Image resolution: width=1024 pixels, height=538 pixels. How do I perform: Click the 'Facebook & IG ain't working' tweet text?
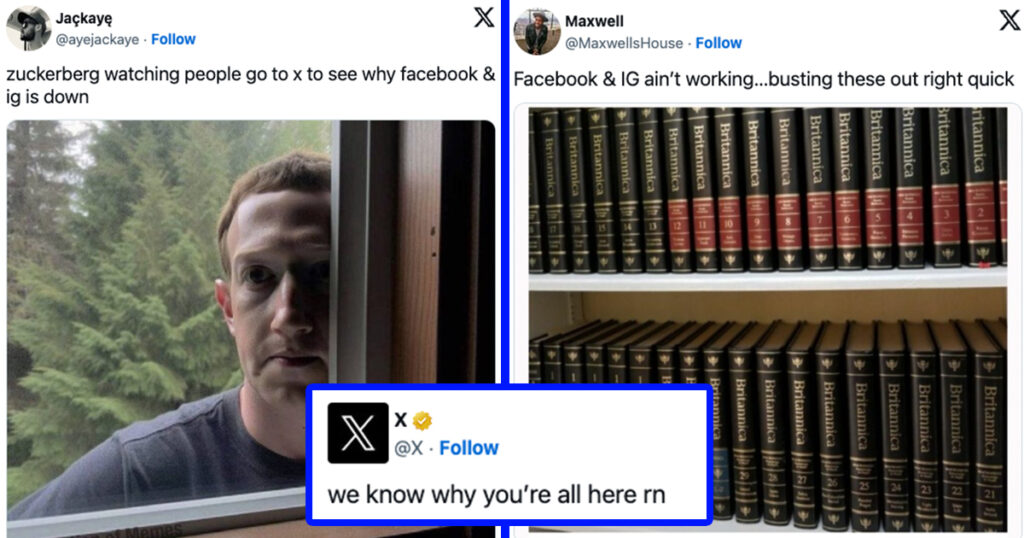763,80
